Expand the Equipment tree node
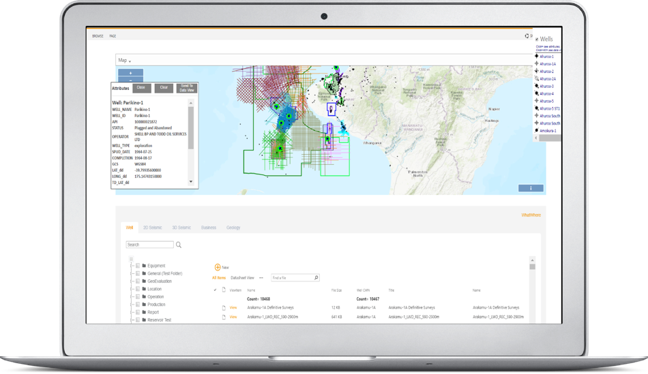 coord(132,266)
